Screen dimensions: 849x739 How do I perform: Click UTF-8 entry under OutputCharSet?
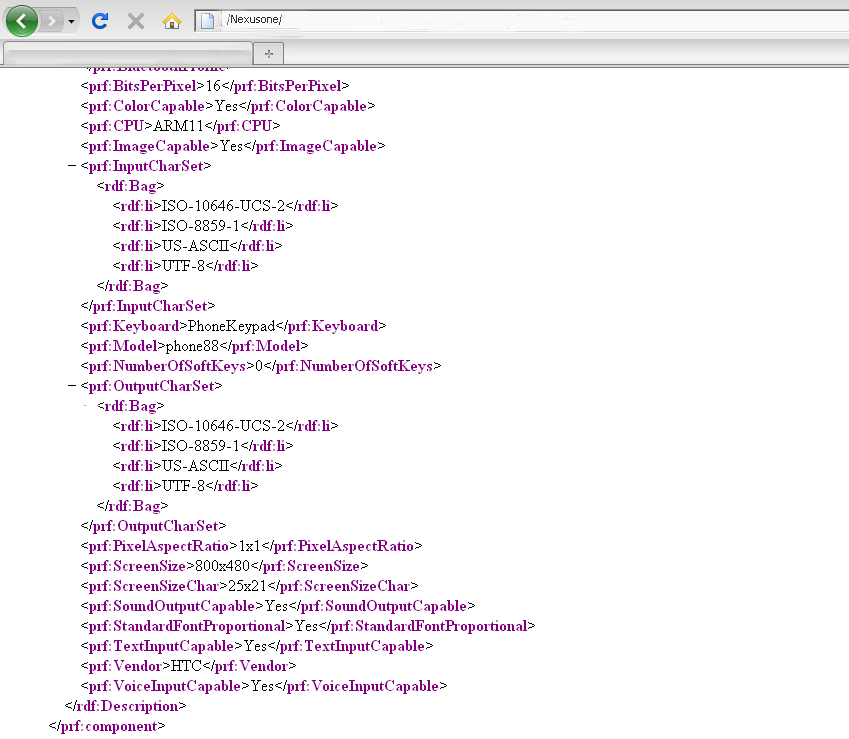click(x=184, y=486)
